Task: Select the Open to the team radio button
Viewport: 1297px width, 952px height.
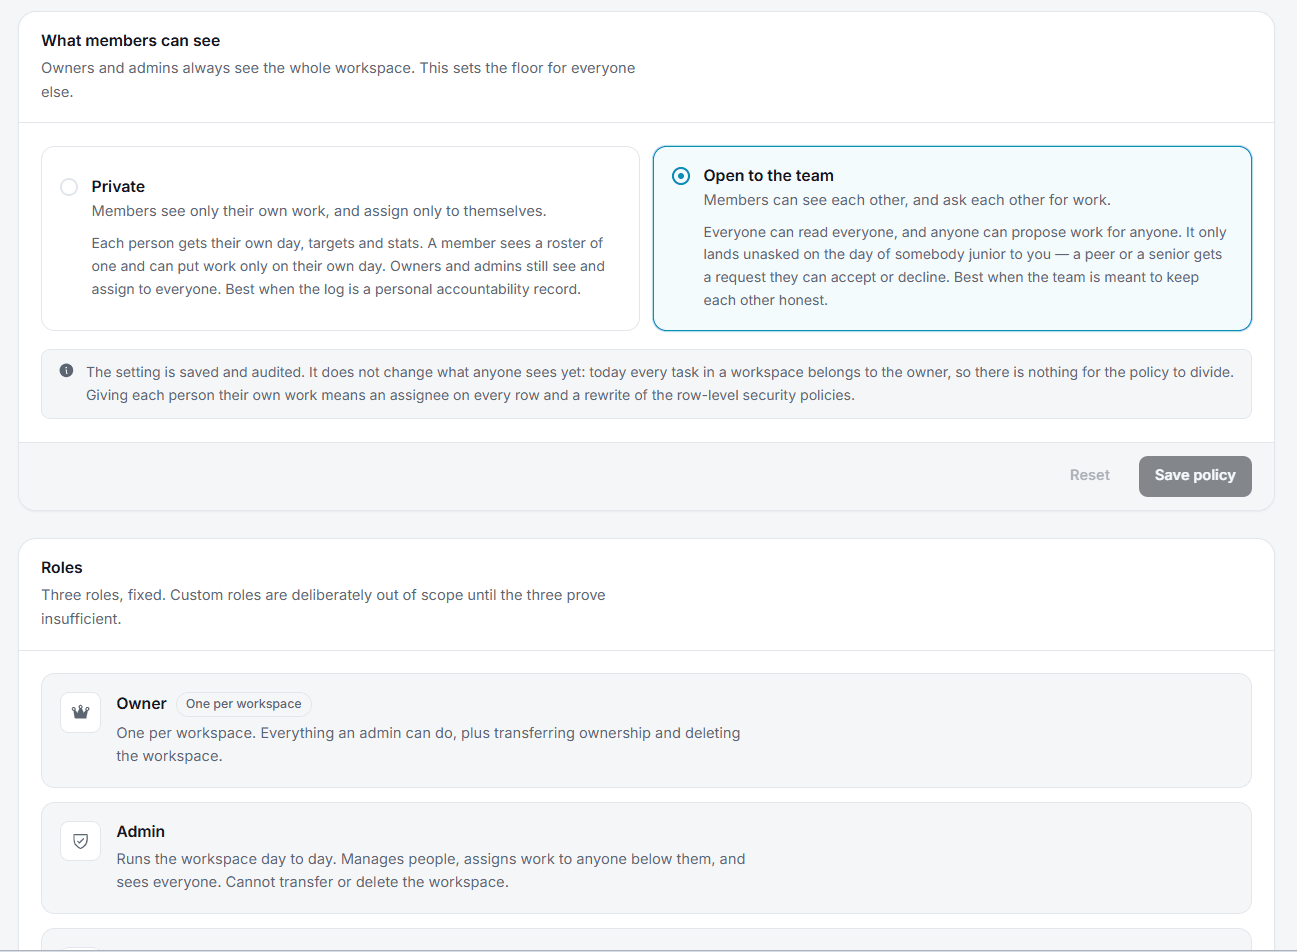Action: (x=681, y=176)
